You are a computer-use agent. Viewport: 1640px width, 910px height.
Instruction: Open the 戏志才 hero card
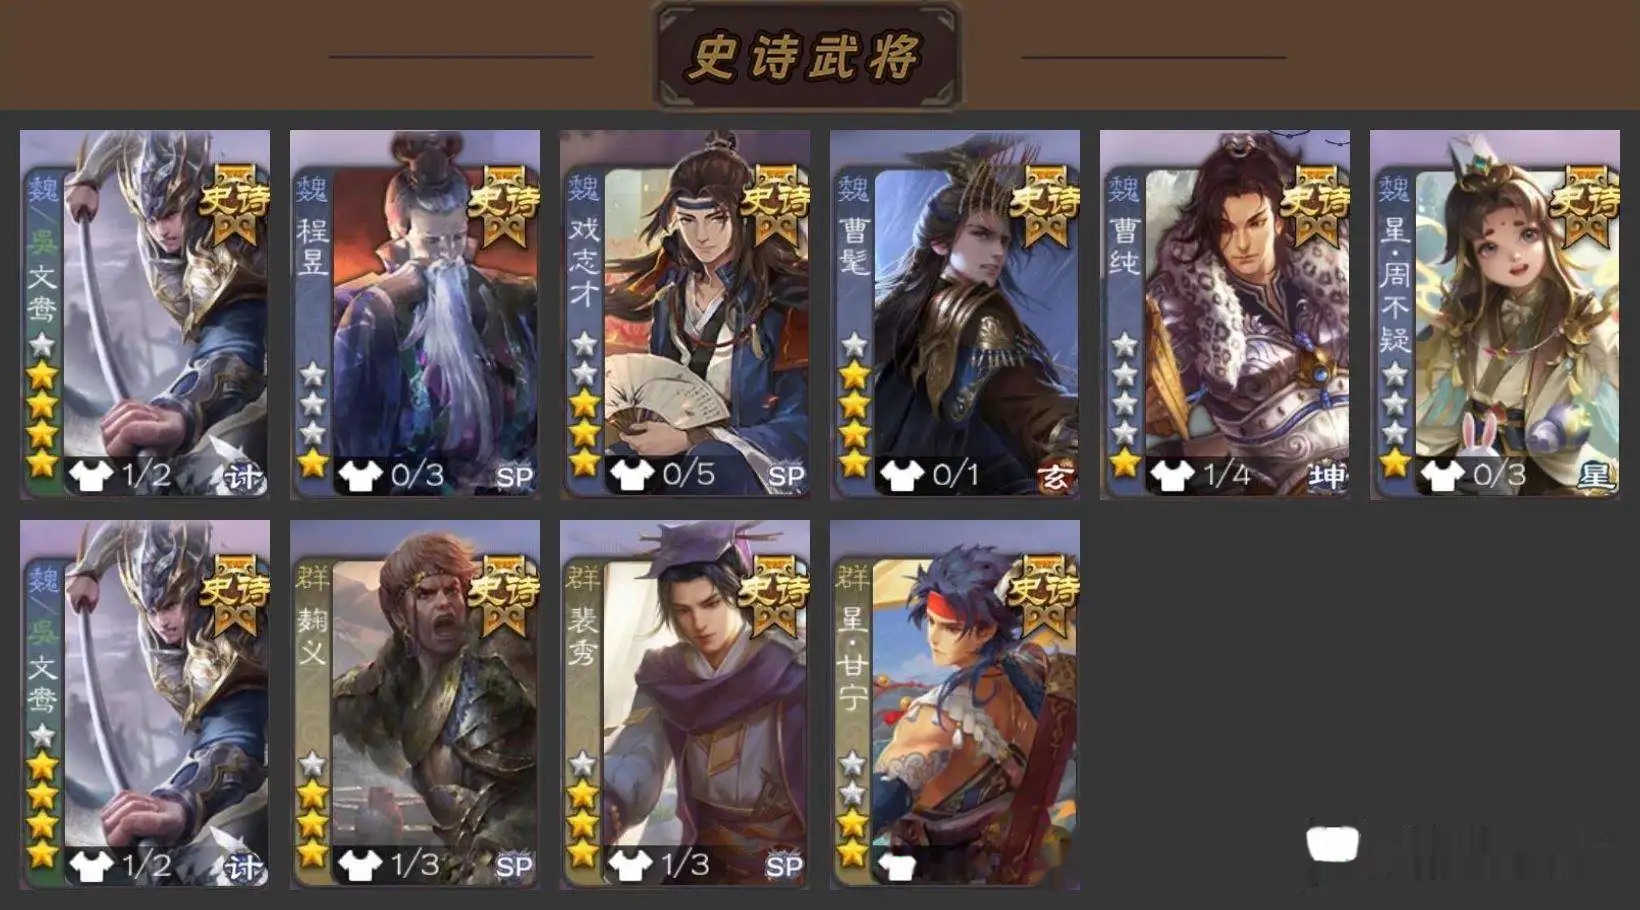tap(685, 314)
